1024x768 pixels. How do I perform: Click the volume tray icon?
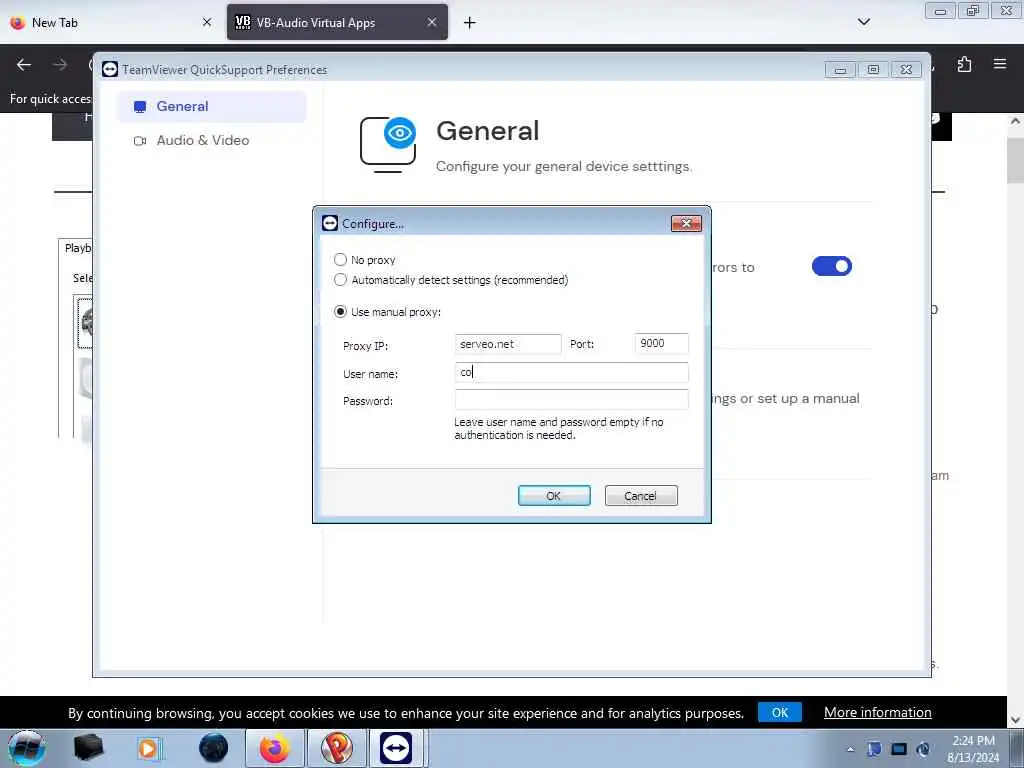923,749
